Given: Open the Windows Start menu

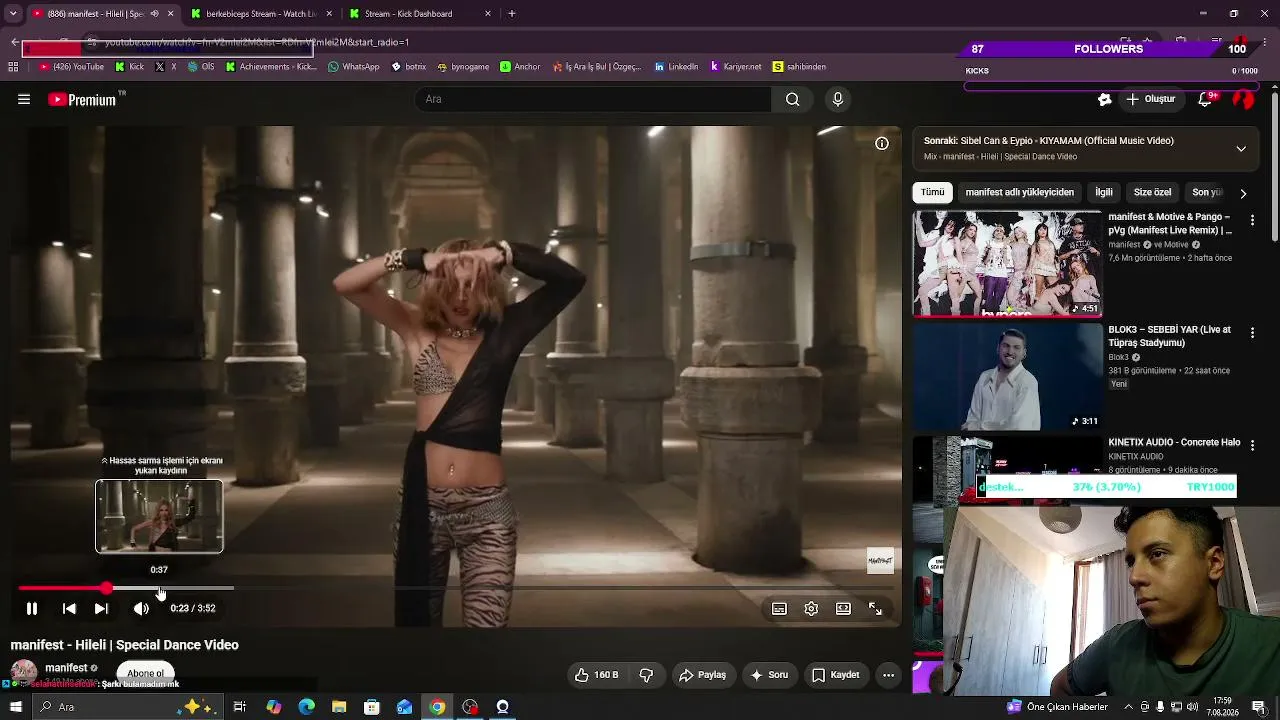Looking at the screenshot, I should point(13,707).
